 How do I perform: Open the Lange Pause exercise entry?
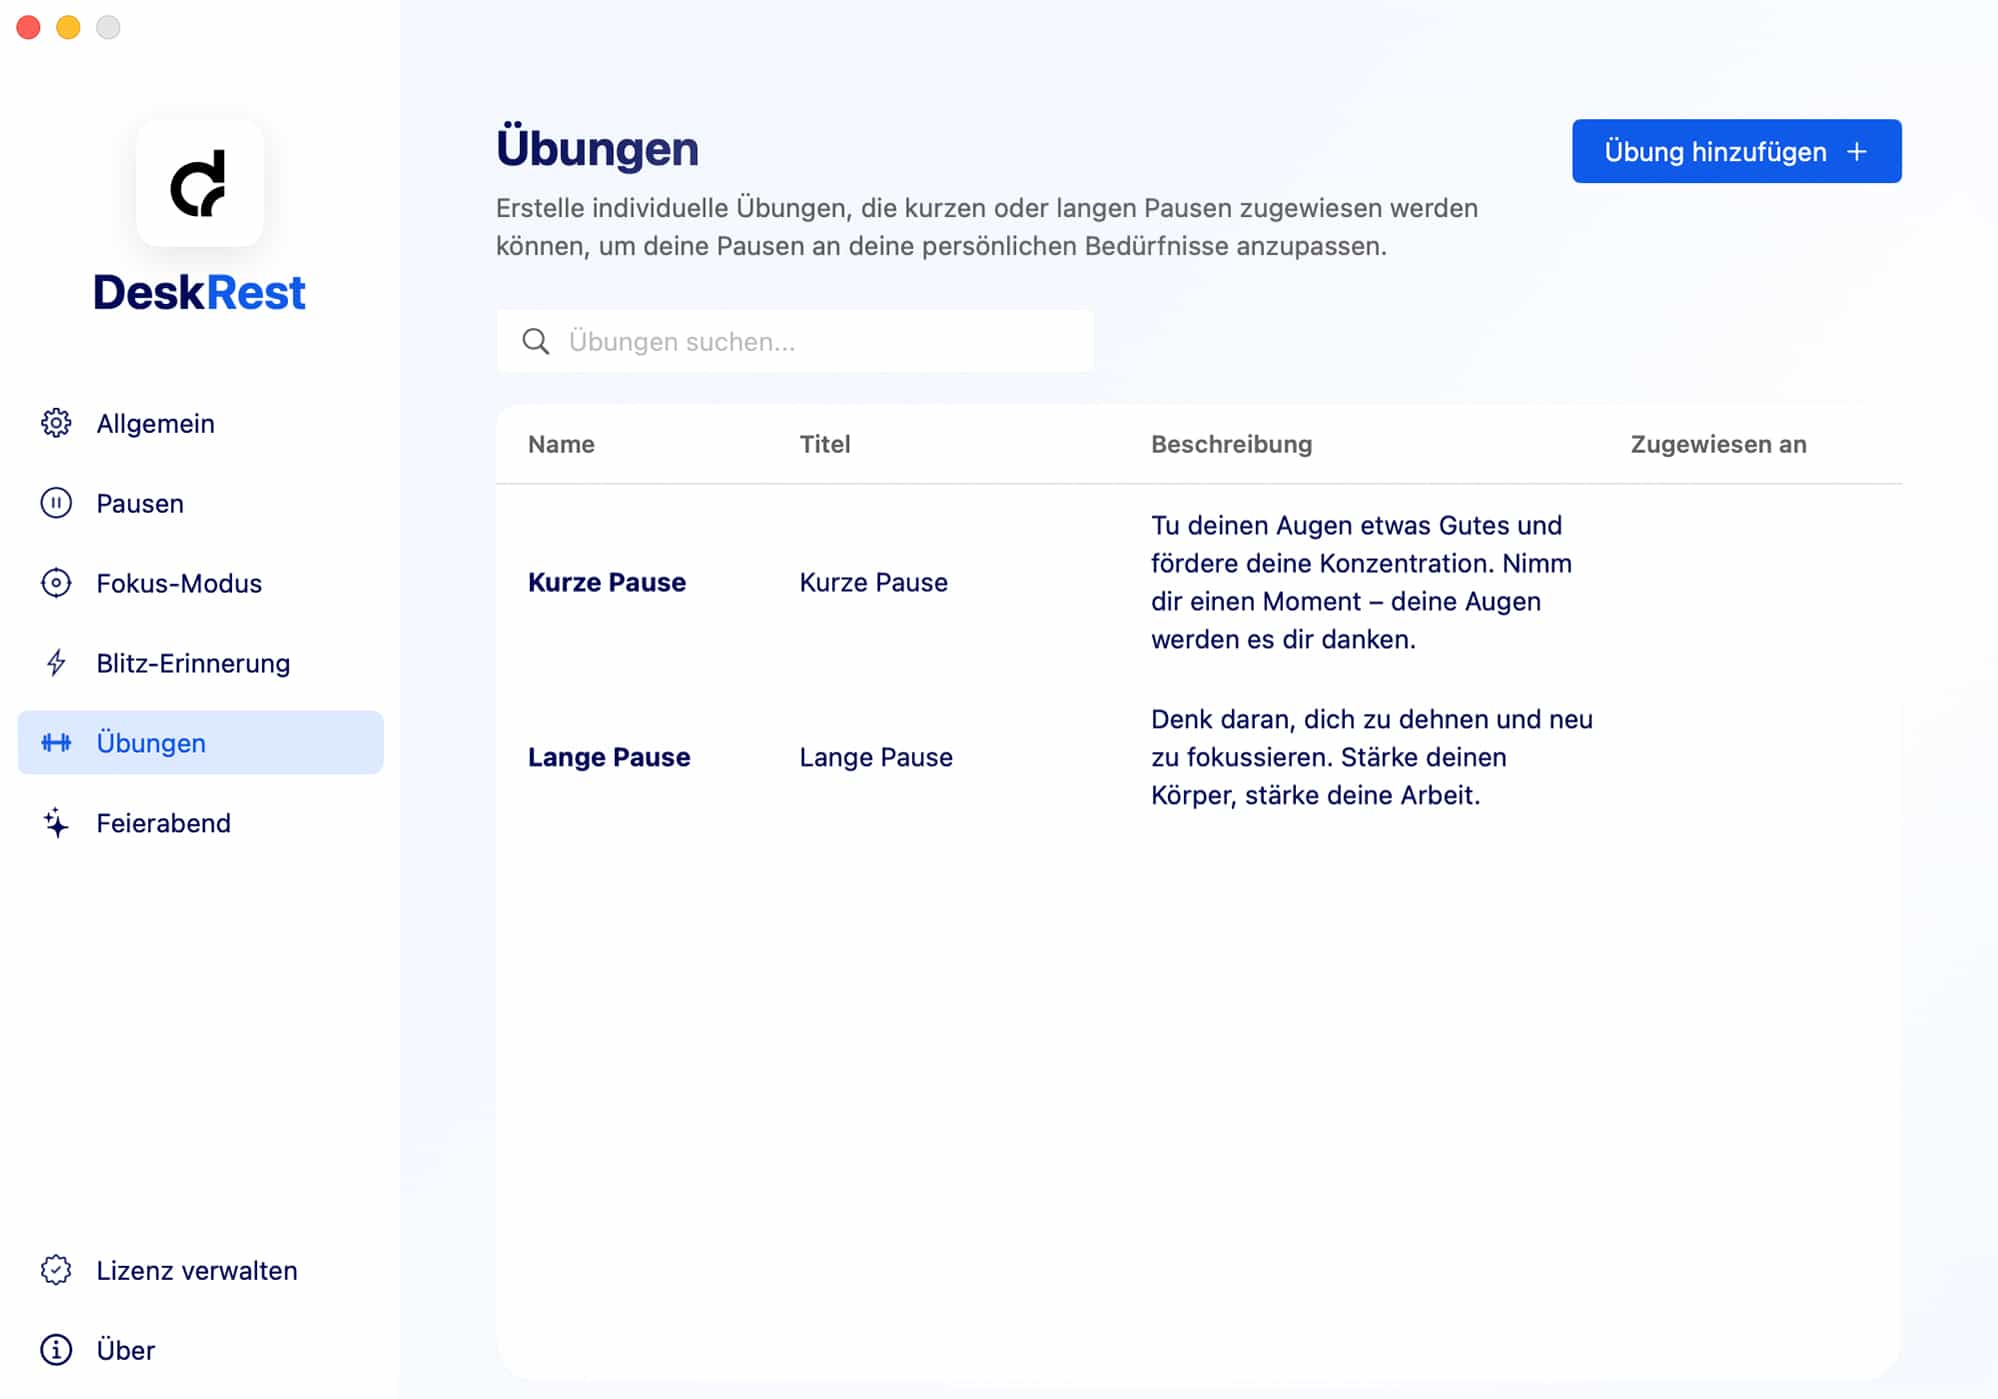[x=609, y=757]
